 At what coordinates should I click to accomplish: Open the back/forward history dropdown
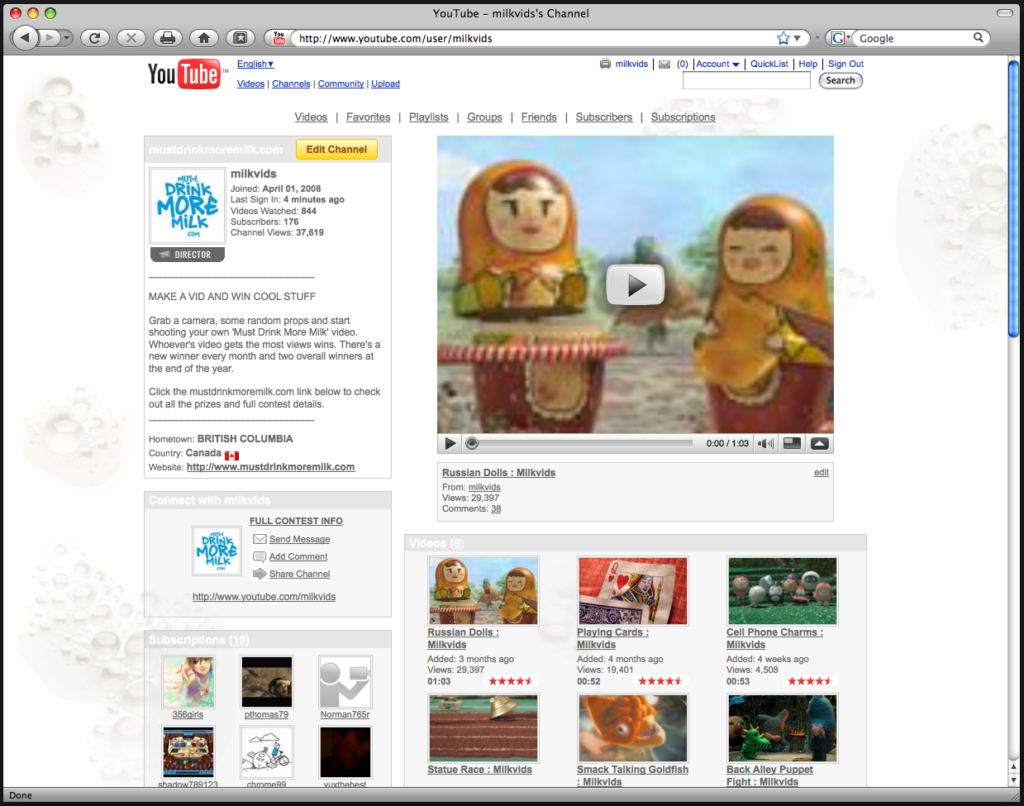[x=66, y=38]
